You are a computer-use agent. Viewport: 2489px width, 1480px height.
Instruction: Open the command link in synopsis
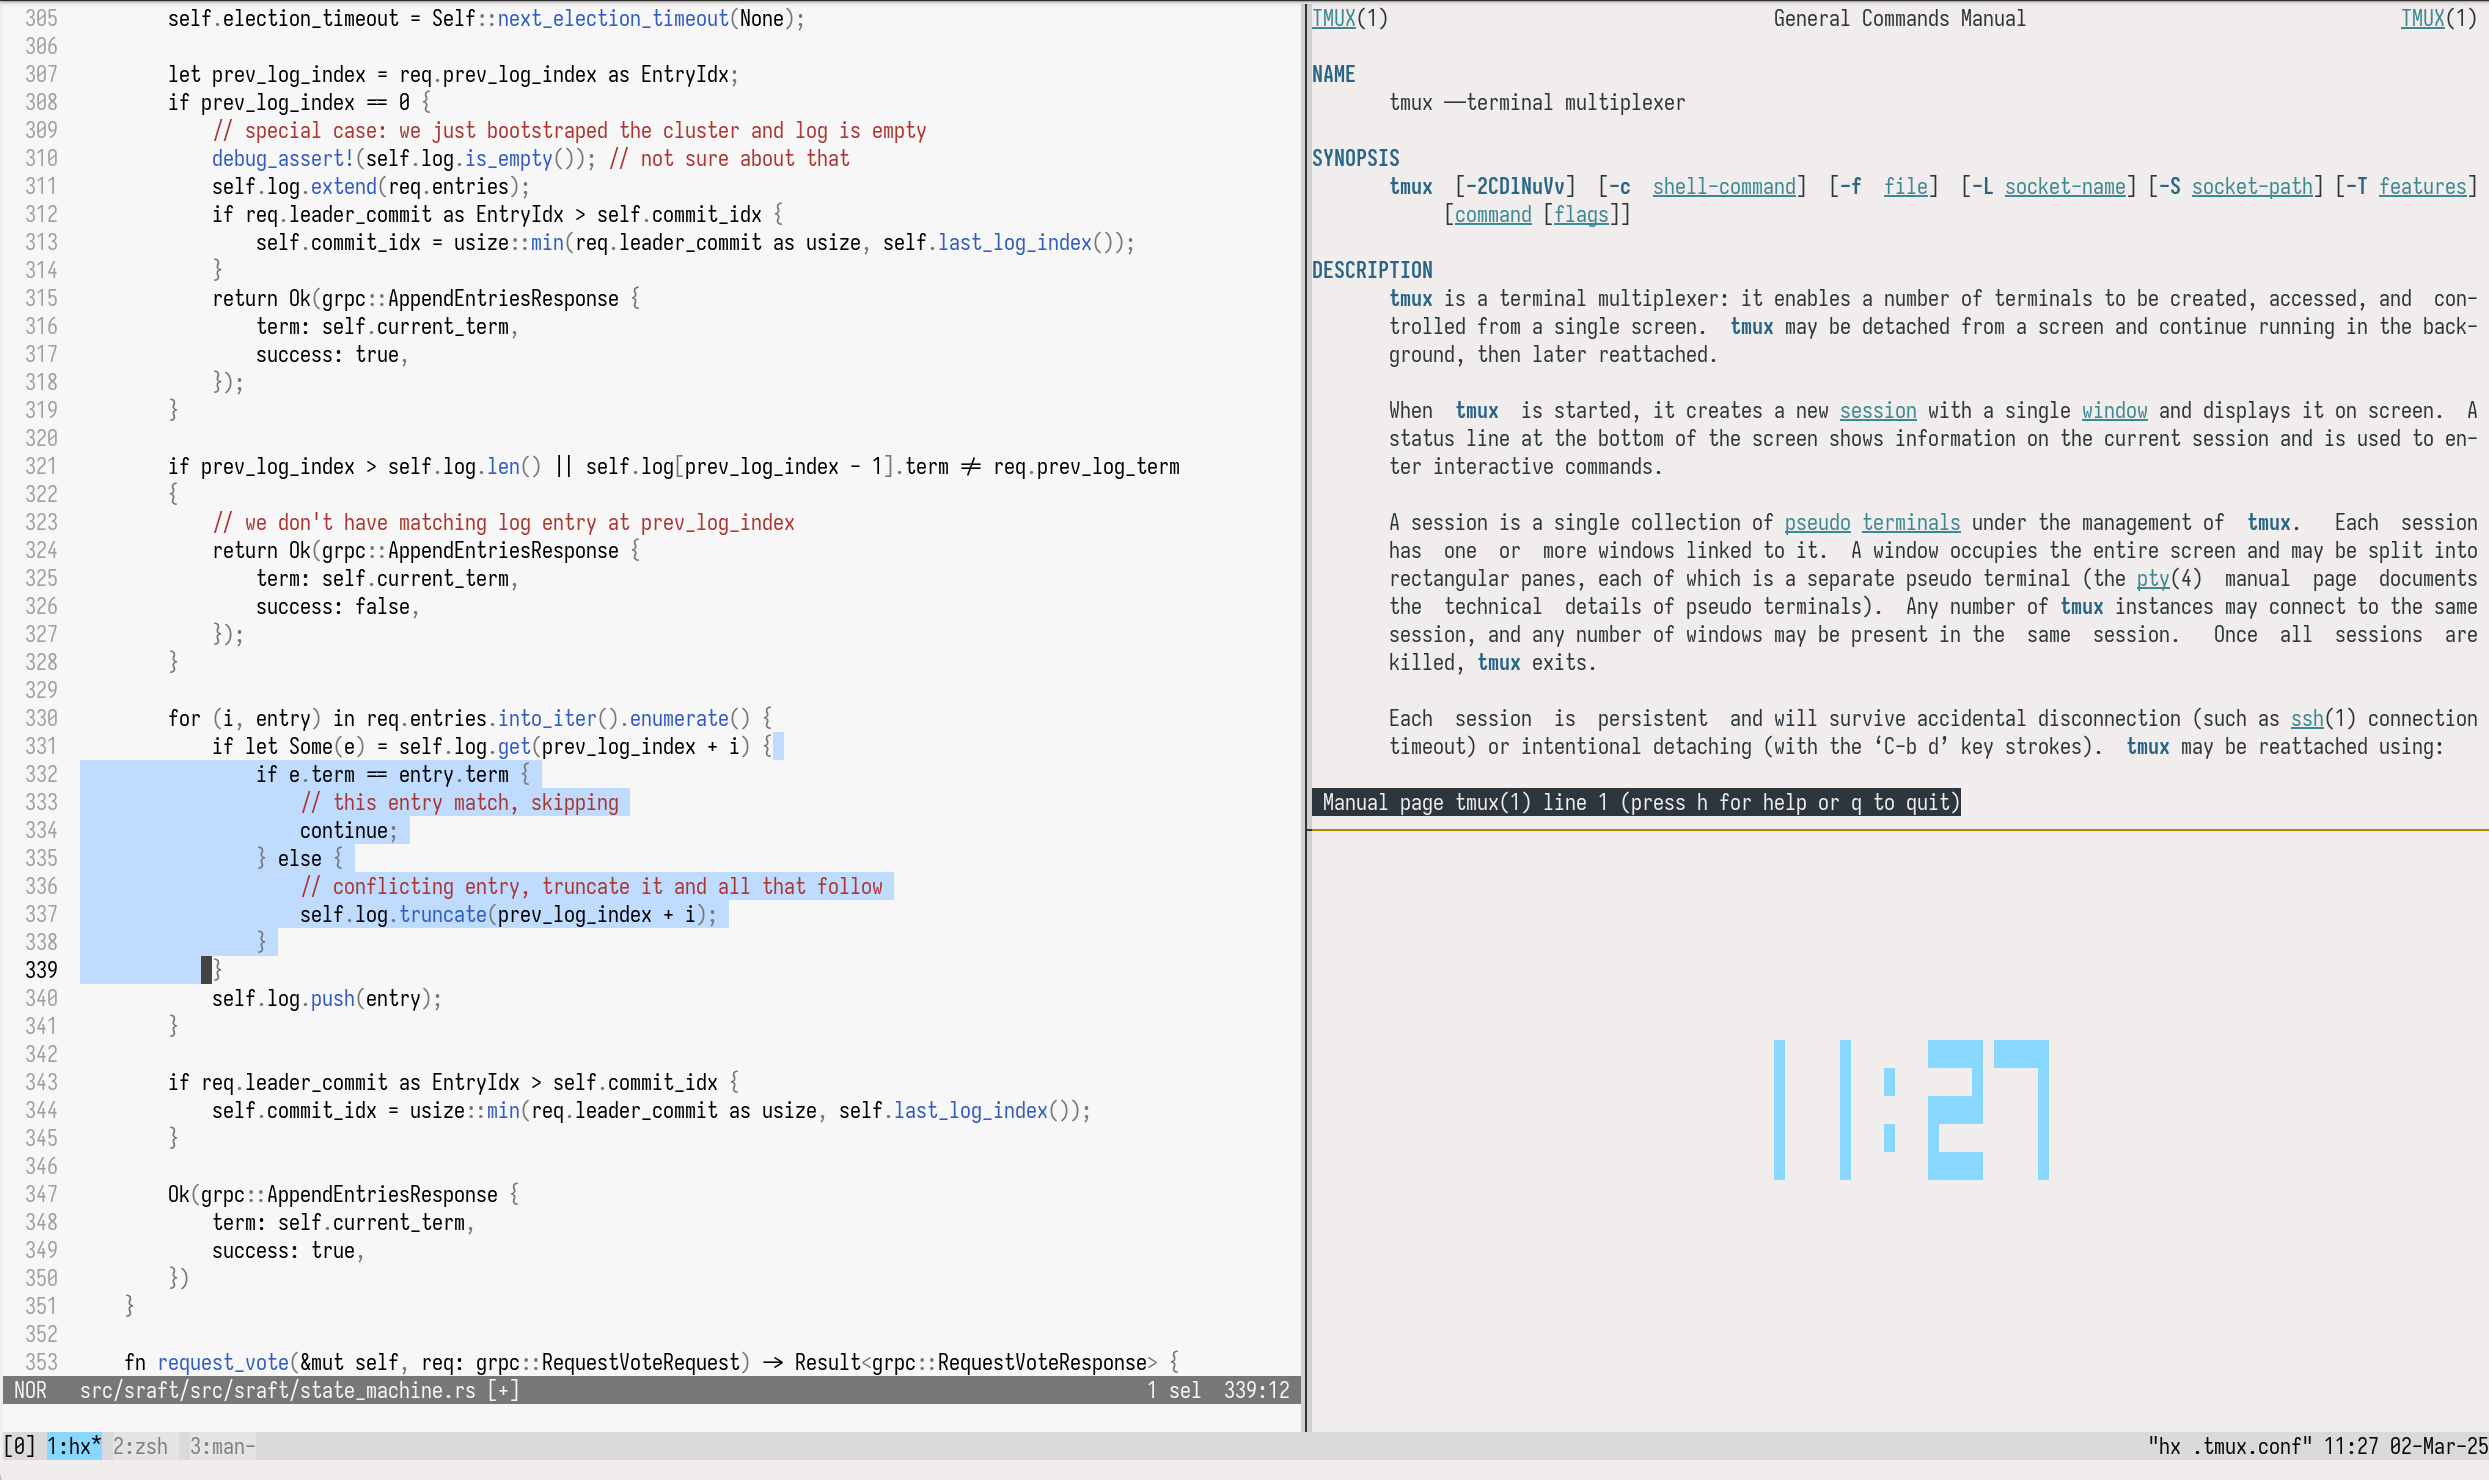1493,214
